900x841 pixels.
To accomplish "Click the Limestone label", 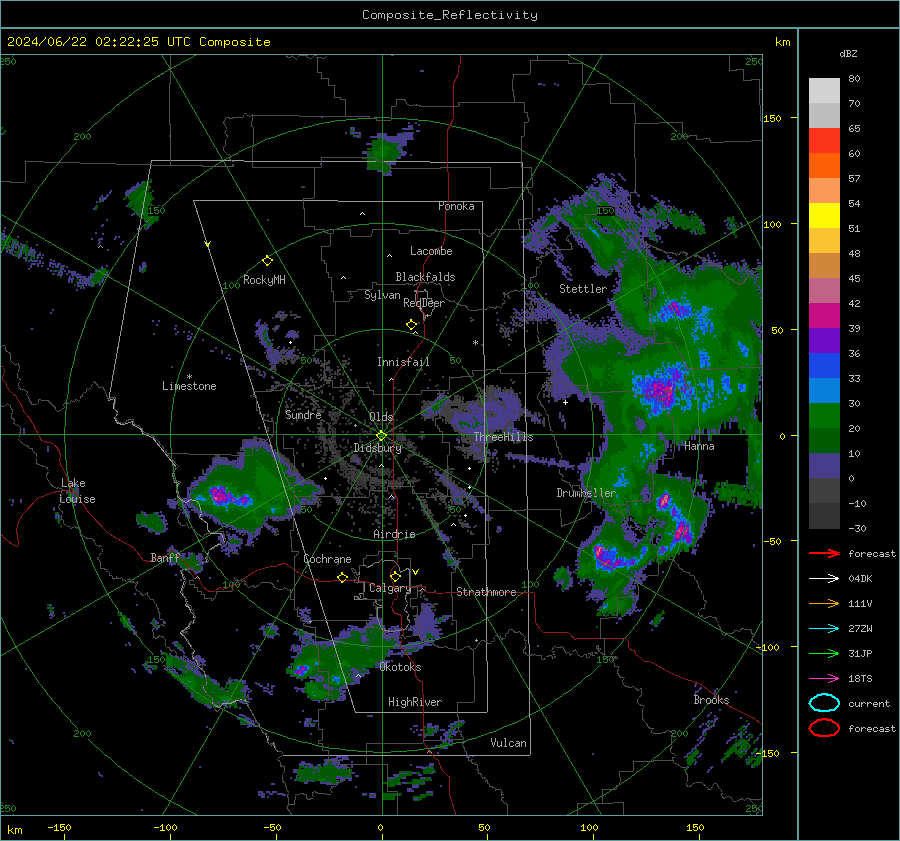I will click(189, 386).
